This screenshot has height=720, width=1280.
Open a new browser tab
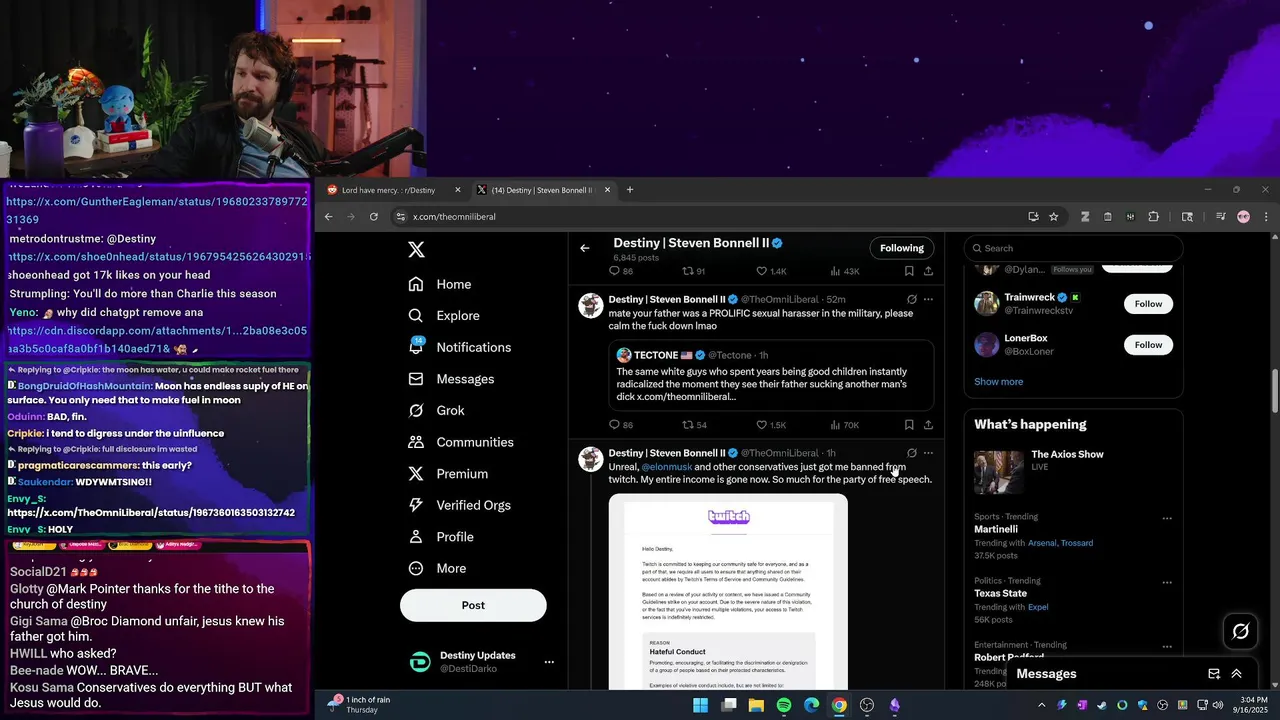coord(629,190)
